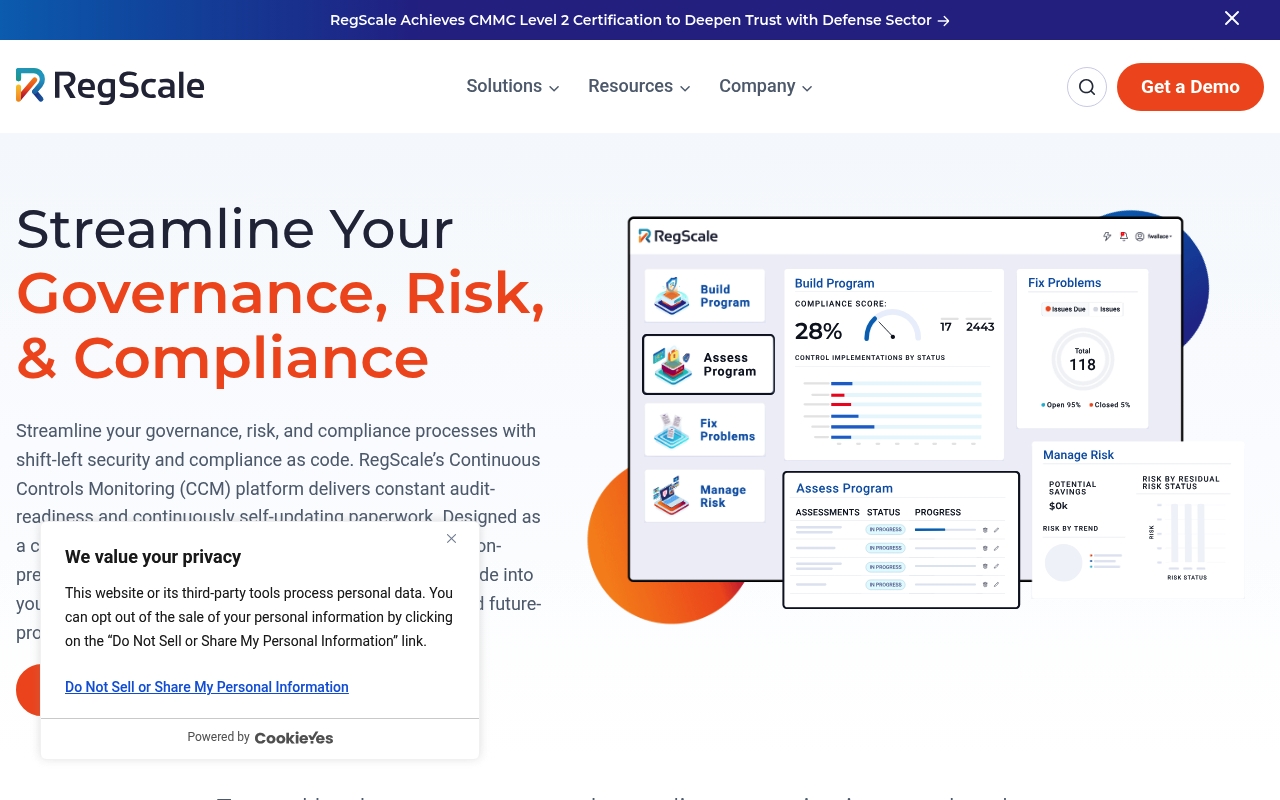Screen dimensions: 1280x800
Task: Close the privacy cookie popup
Action: pyautogui.click(x=451, y=538)
